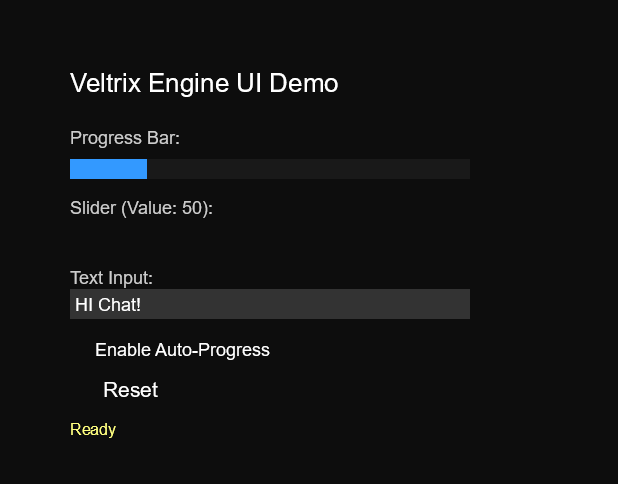
Task: Click the word "Veltrix" in the heading
Action: 105,84
